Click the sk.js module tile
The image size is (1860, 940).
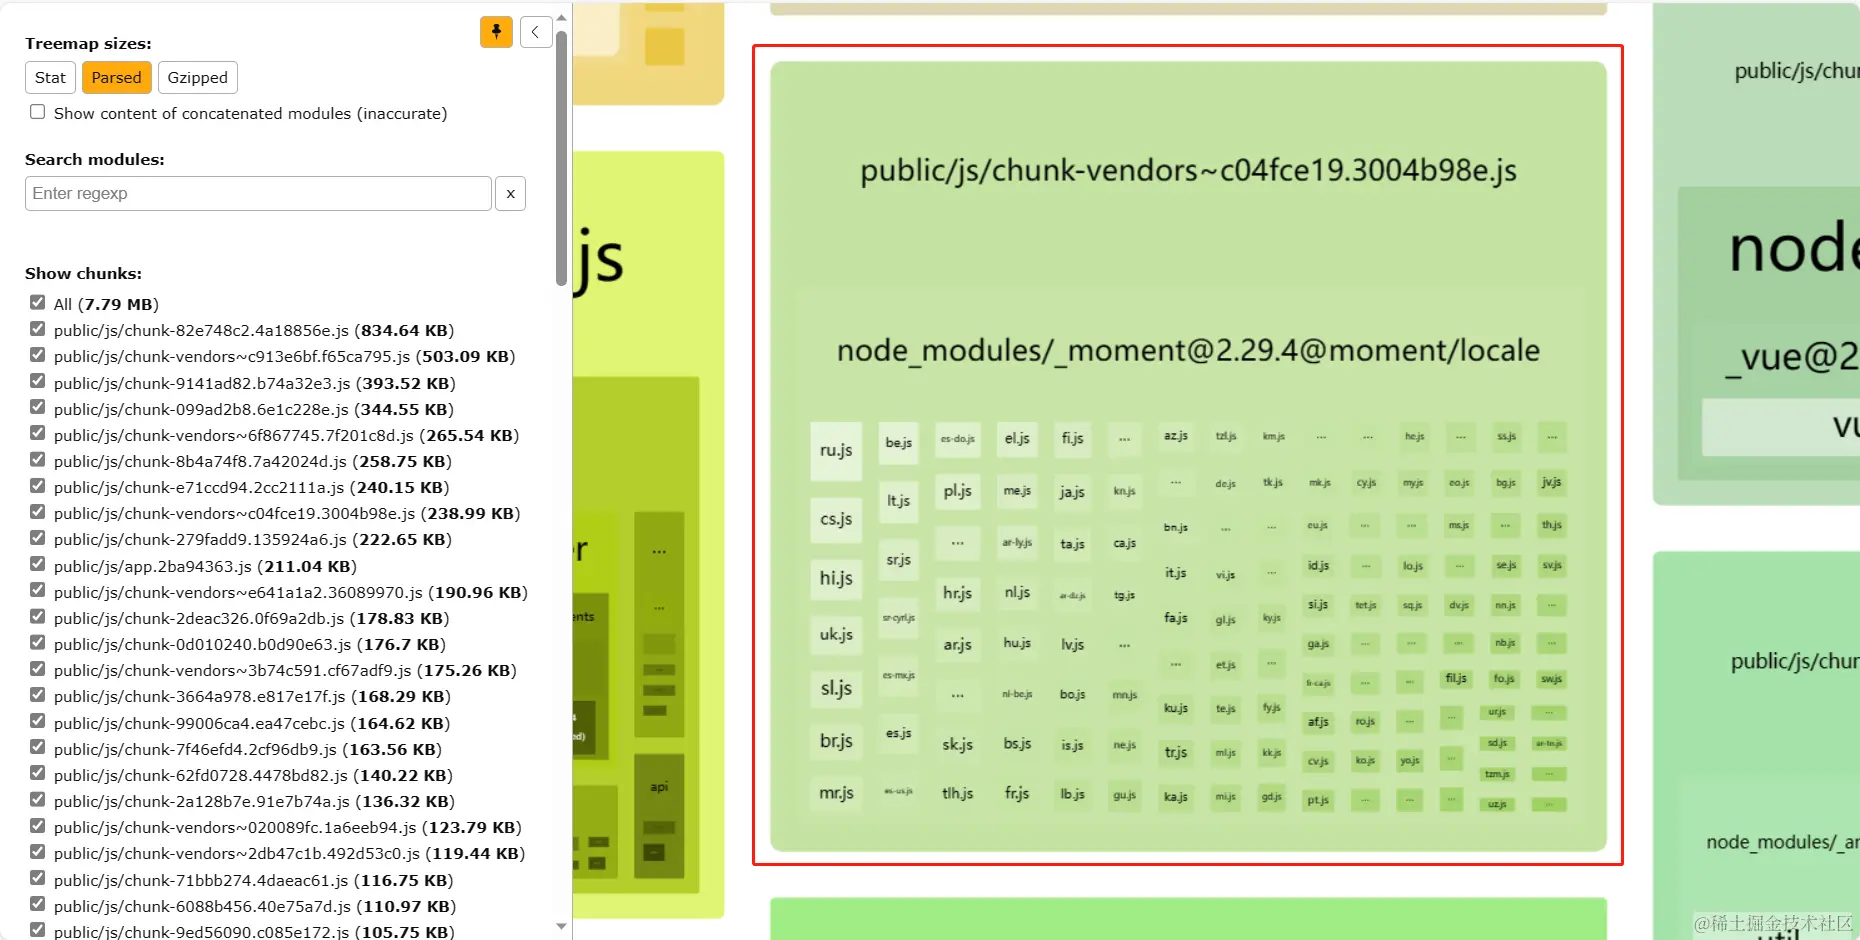point(957,745)
